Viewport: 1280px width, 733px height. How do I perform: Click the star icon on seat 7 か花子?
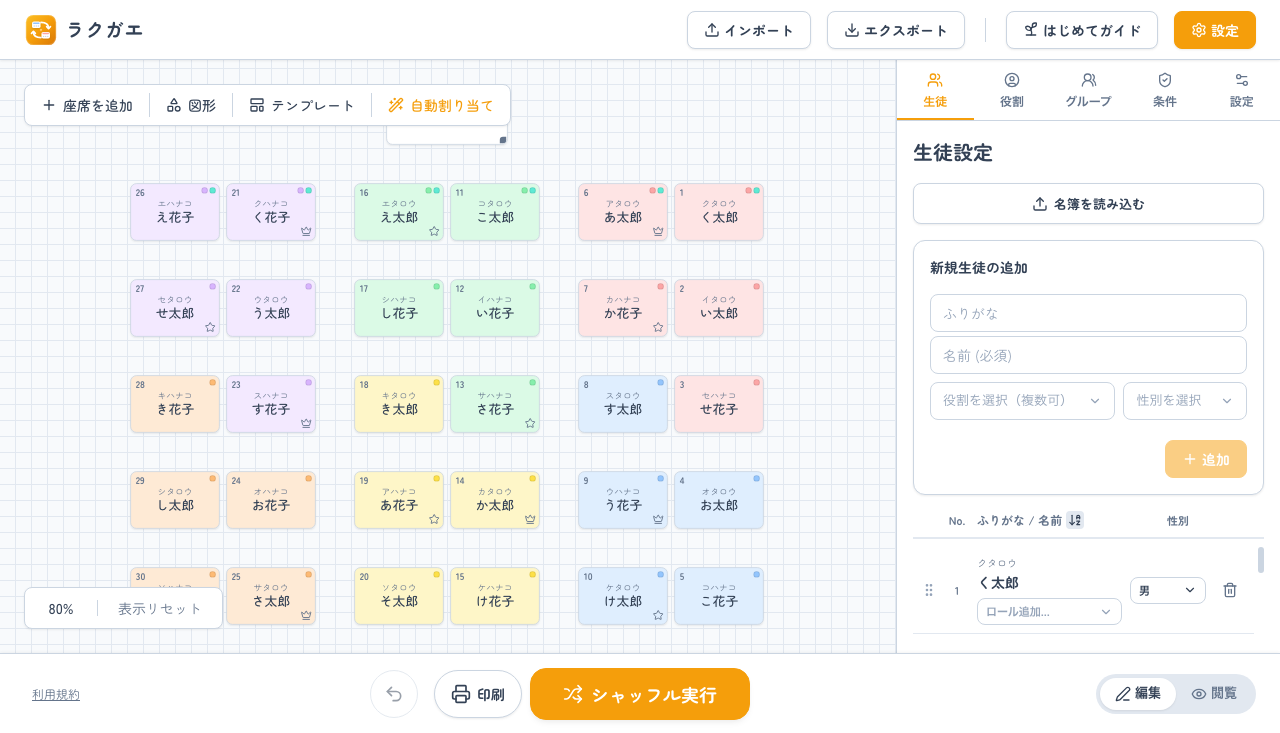click(658, 327)
